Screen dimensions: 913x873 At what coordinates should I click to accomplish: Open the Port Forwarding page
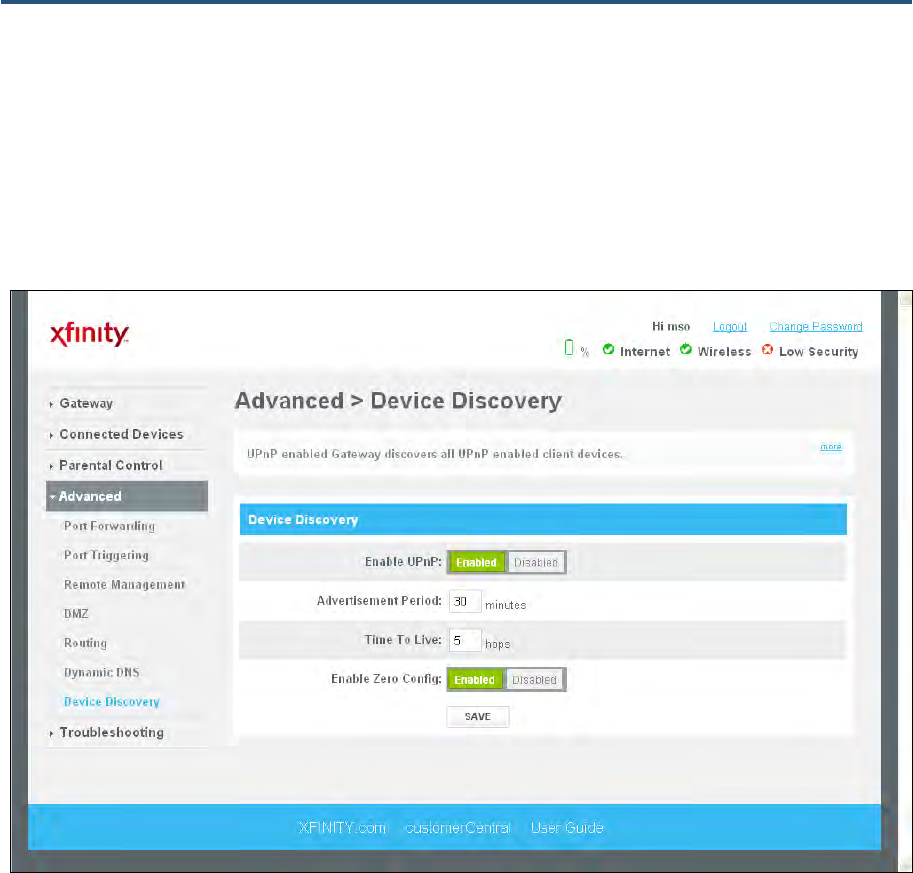point(109,526)
